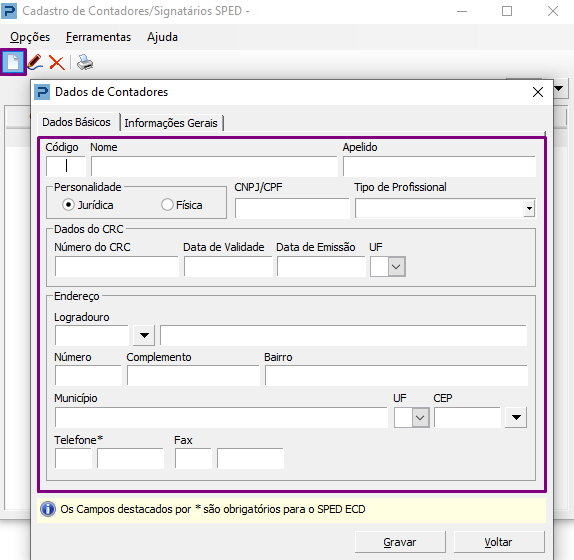Close the Dados de Contadores dialog
Screen dimensions: 574x560
[538, 92]
